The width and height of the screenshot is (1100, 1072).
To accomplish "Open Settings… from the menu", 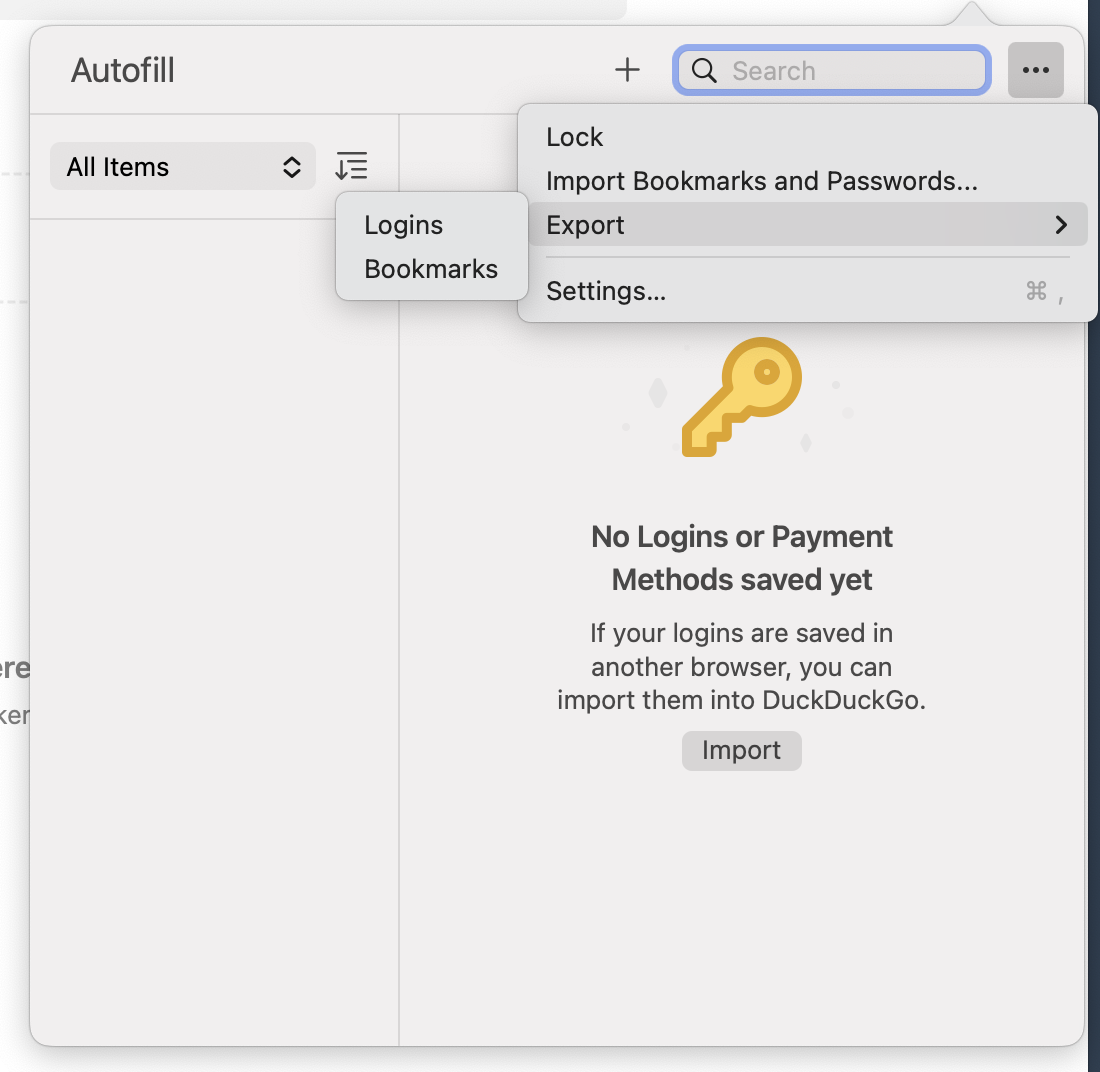I will click(x=807, y=290).
